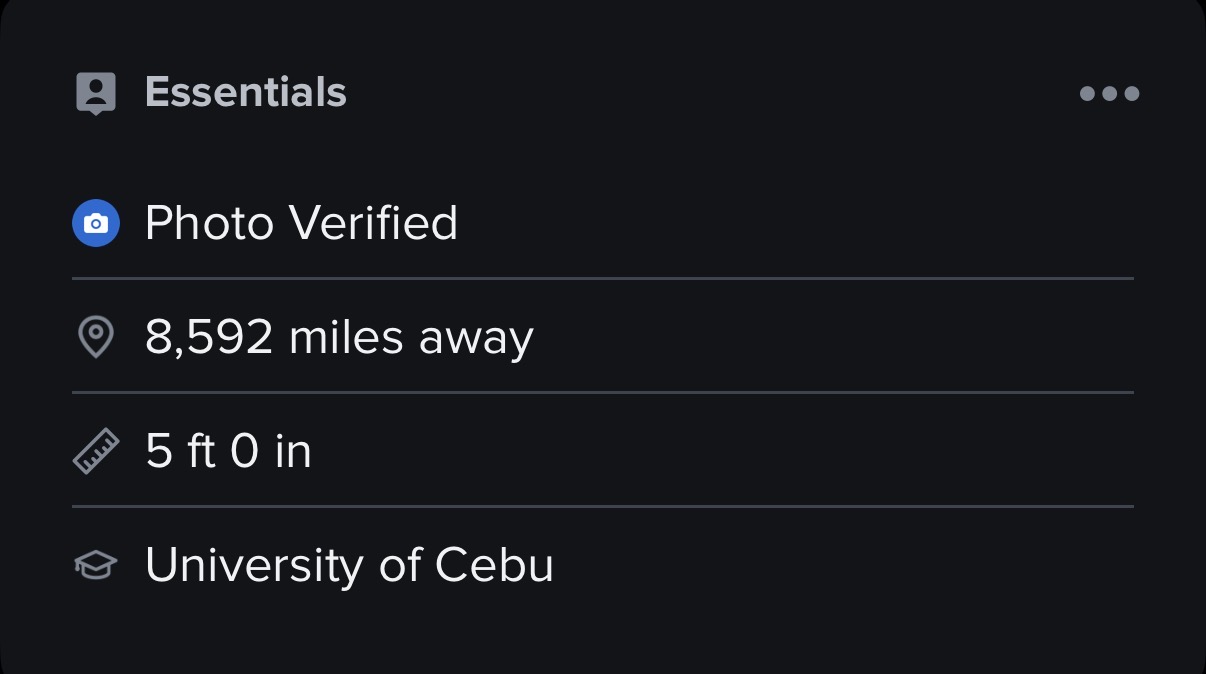Tap the blue camera verification badge
1206x674 pixels.
point(96,223)
